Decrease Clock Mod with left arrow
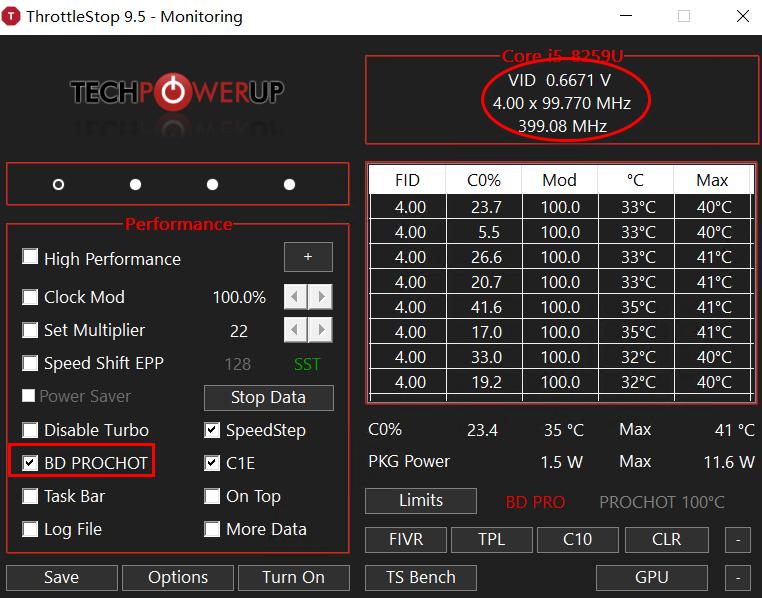The image size is (762, 598). [x=295, y=297]
